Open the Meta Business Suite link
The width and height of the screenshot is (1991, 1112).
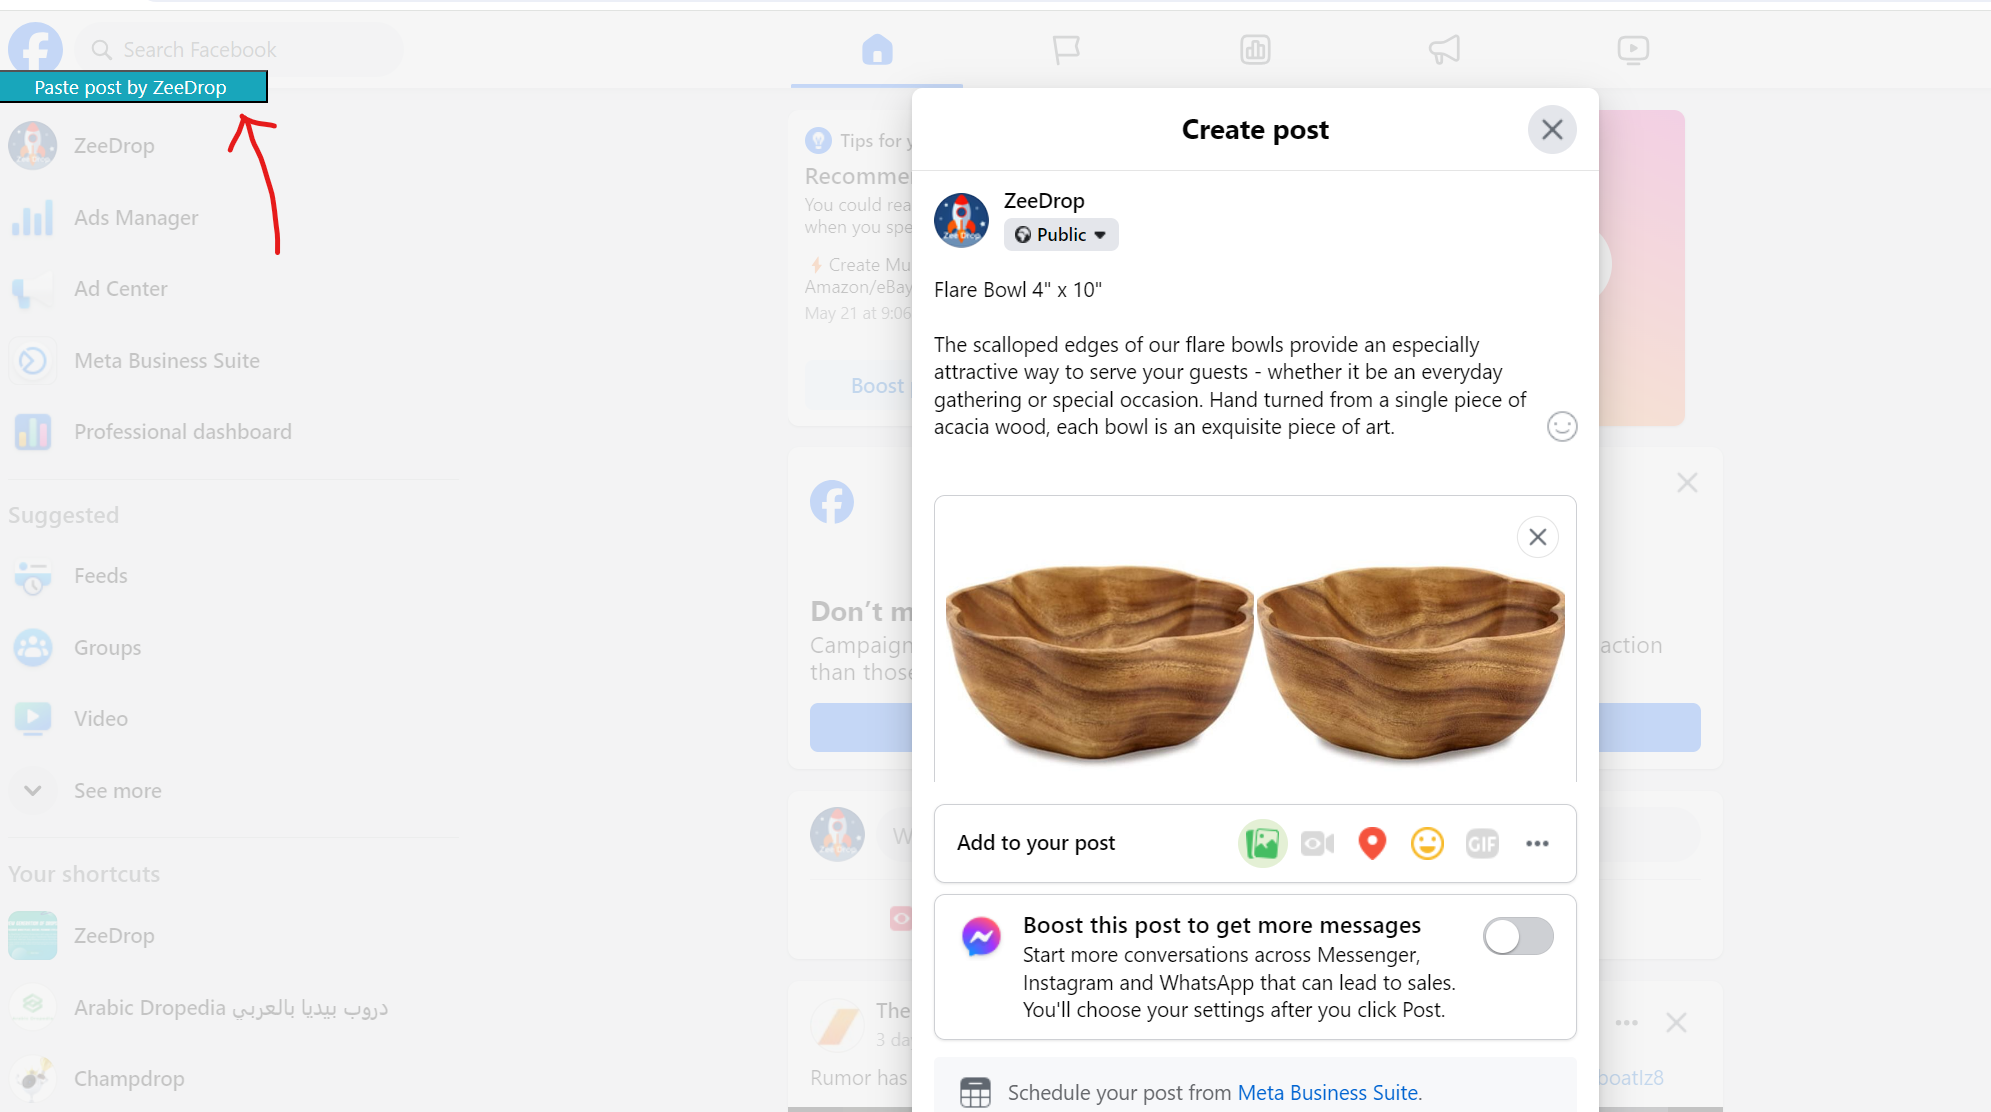point(1329,1093)
